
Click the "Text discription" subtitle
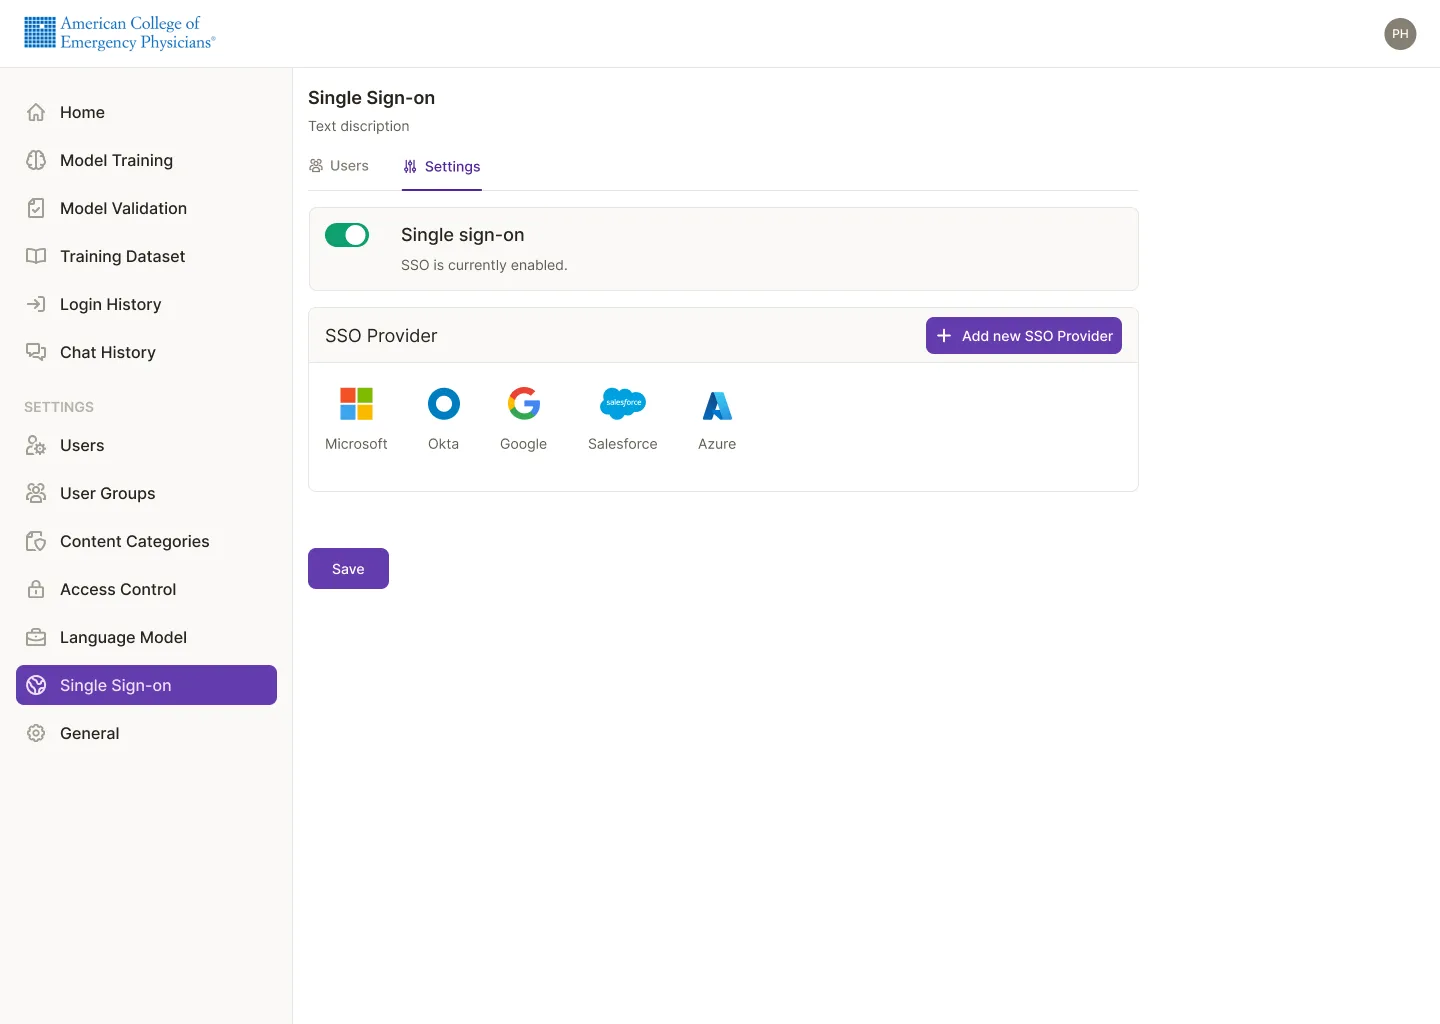(x=359, y=126)
